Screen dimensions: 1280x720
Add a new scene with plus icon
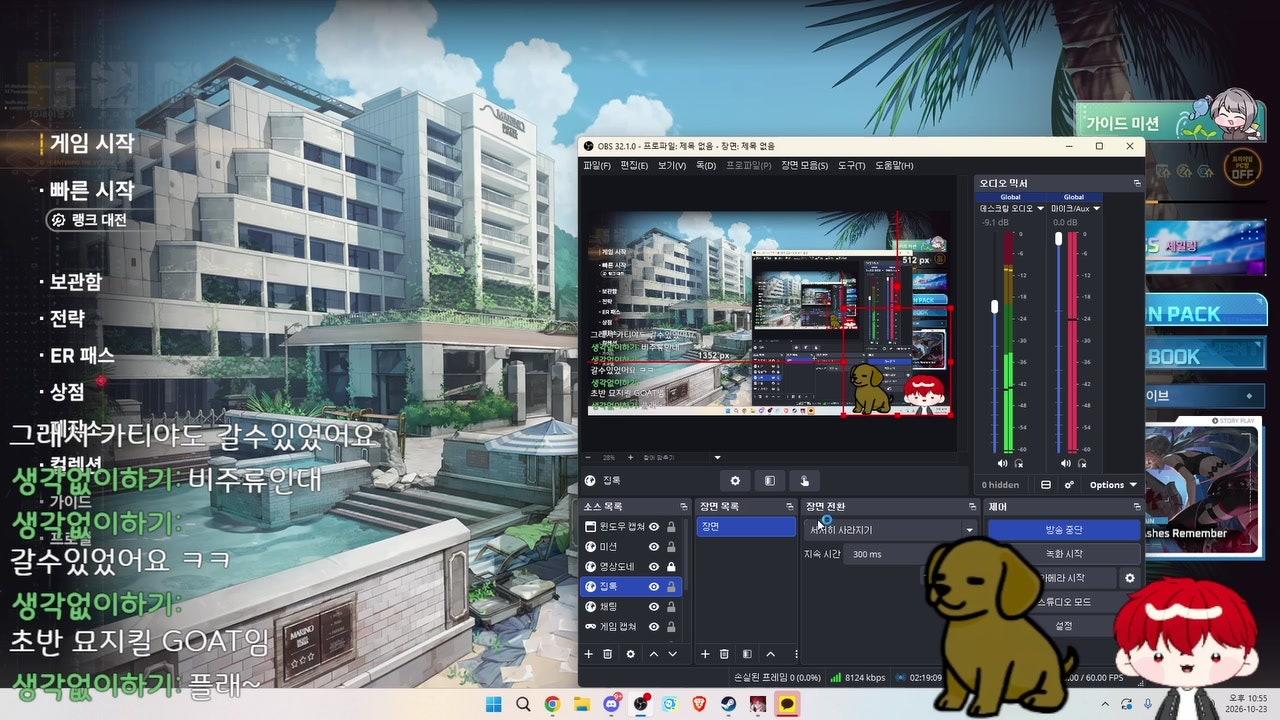[705, 654]
